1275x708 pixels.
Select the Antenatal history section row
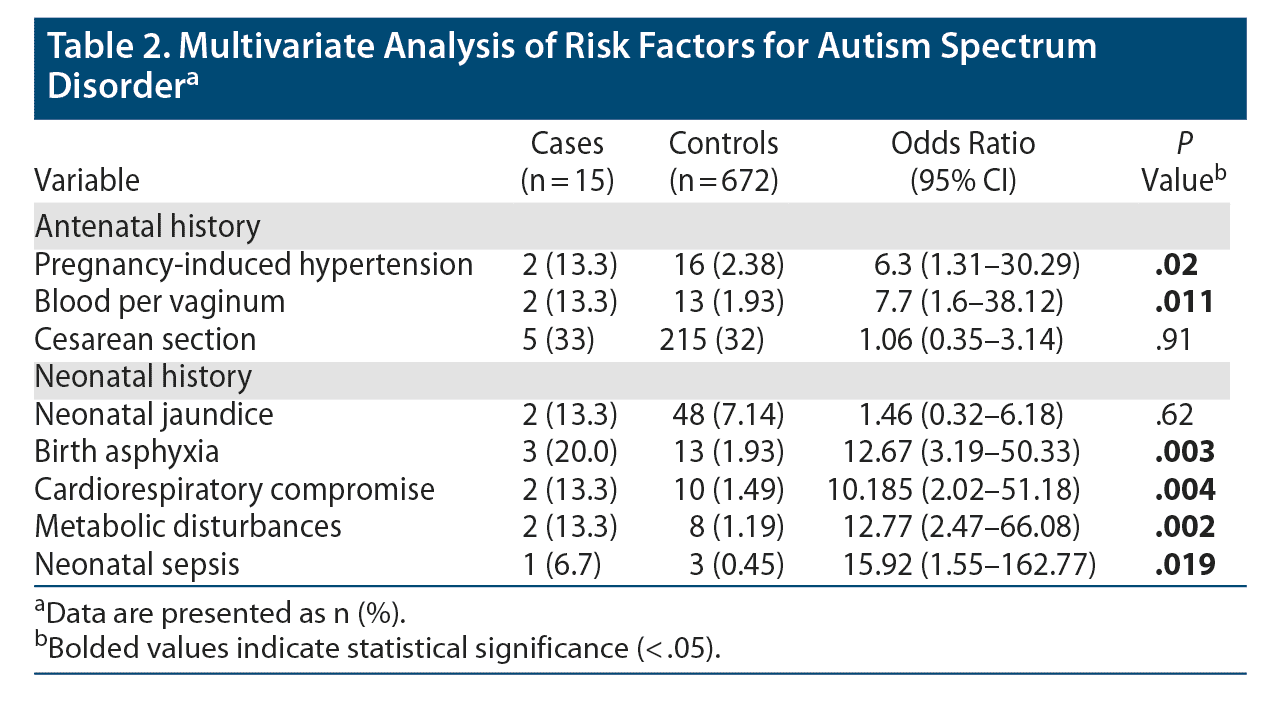click(147, 227)
